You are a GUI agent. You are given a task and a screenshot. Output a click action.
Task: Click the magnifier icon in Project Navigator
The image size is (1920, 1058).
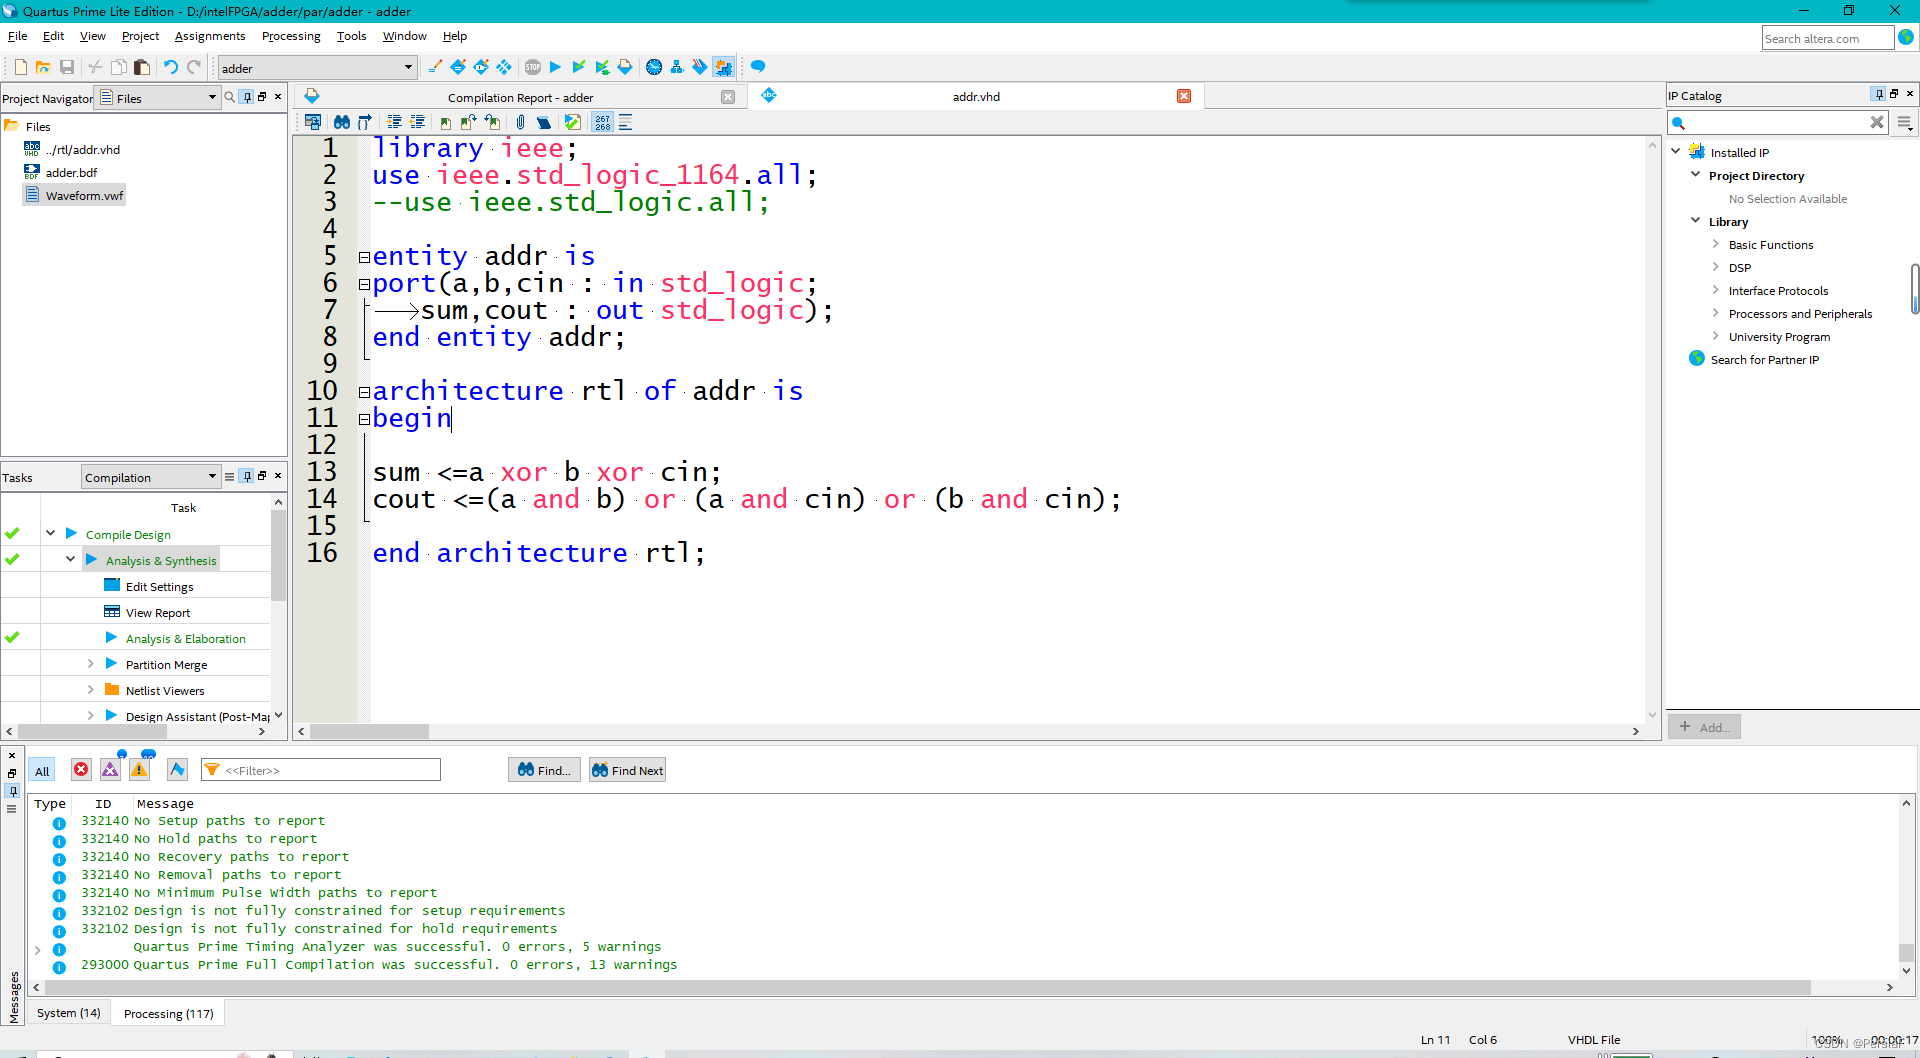(x=230, y=97)
